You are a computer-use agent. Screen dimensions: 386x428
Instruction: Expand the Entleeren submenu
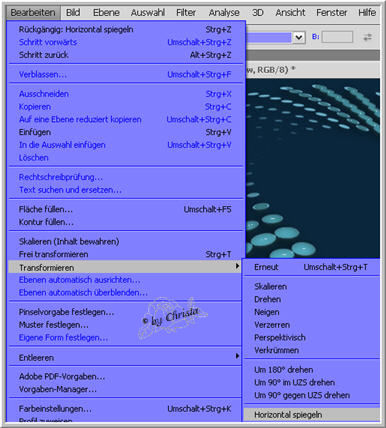pyautogui.click(x=125, y=357)
